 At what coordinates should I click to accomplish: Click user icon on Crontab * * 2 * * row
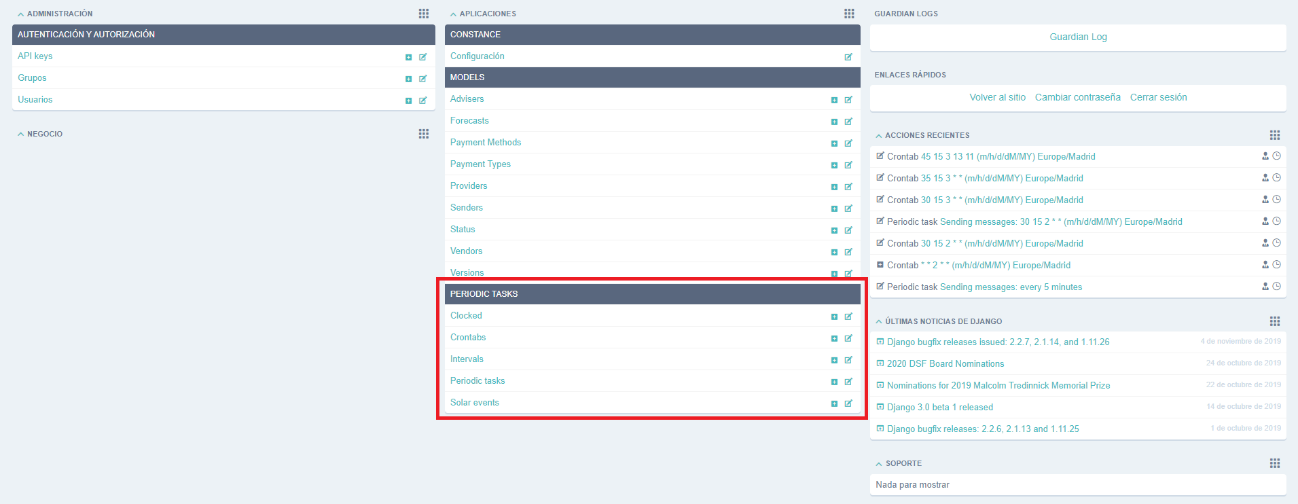(1265, 265)
